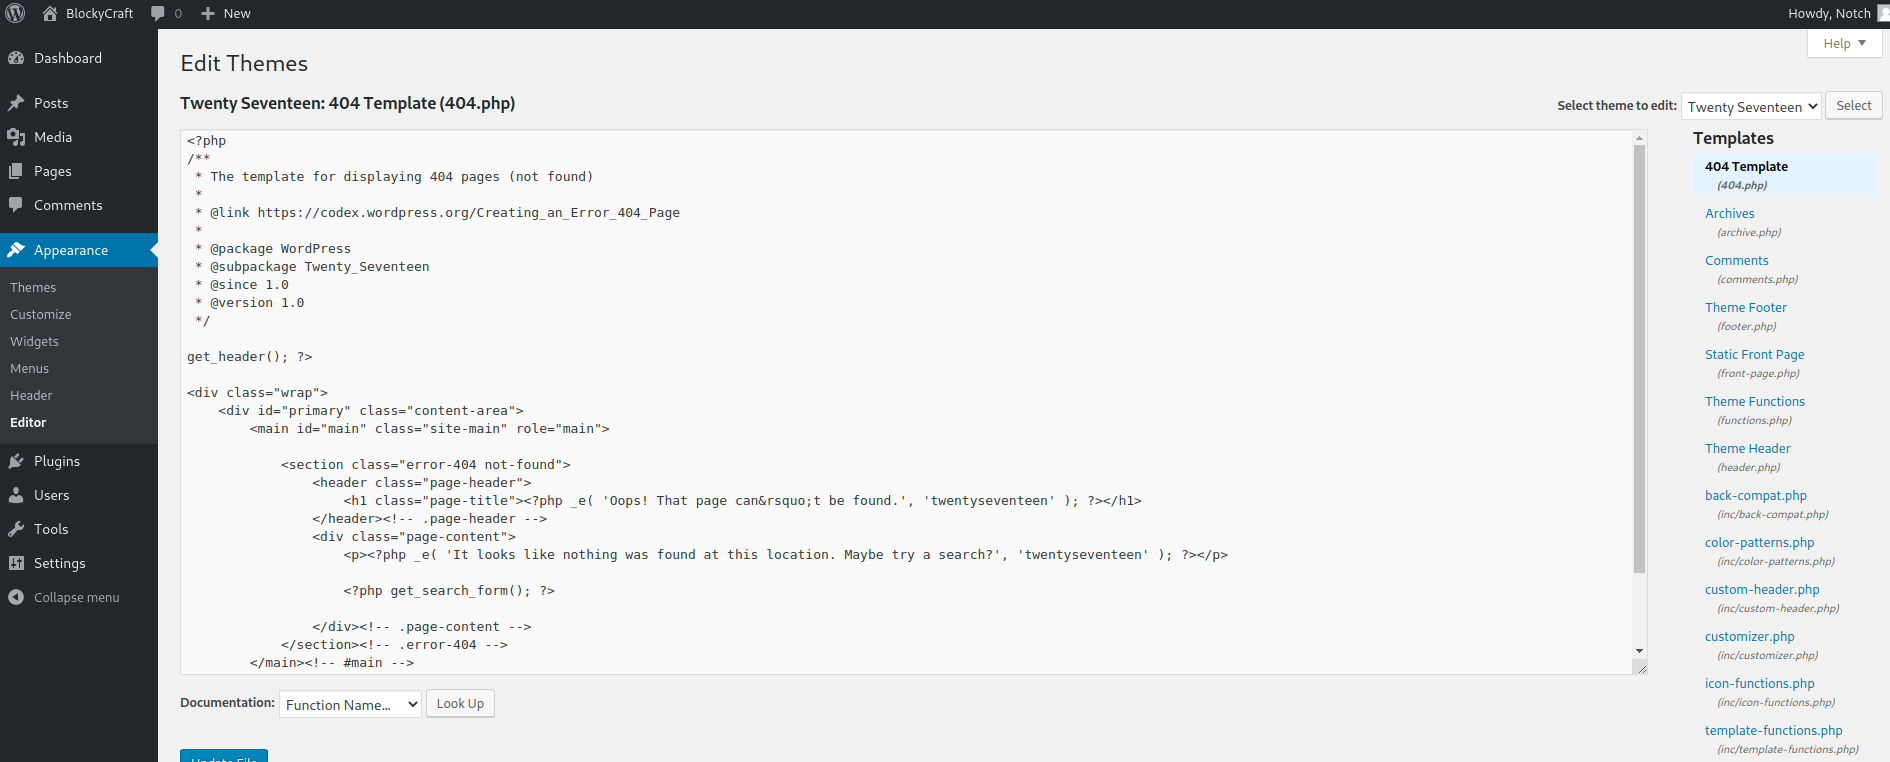This screenshot has width=1890, height=762.
Task: Open the Static Front Page template
Action: pyautogui.click(x=1754, y=354)
